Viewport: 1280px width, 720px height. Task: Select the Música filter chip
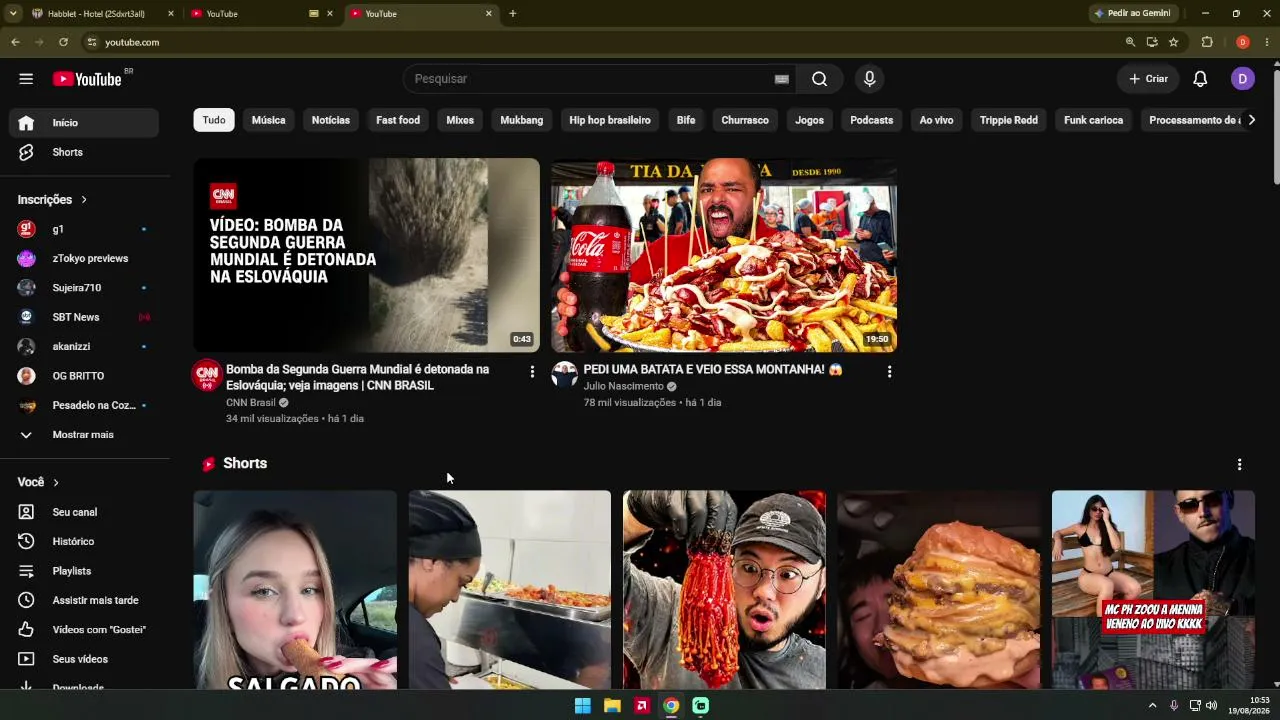coord(268,120)
